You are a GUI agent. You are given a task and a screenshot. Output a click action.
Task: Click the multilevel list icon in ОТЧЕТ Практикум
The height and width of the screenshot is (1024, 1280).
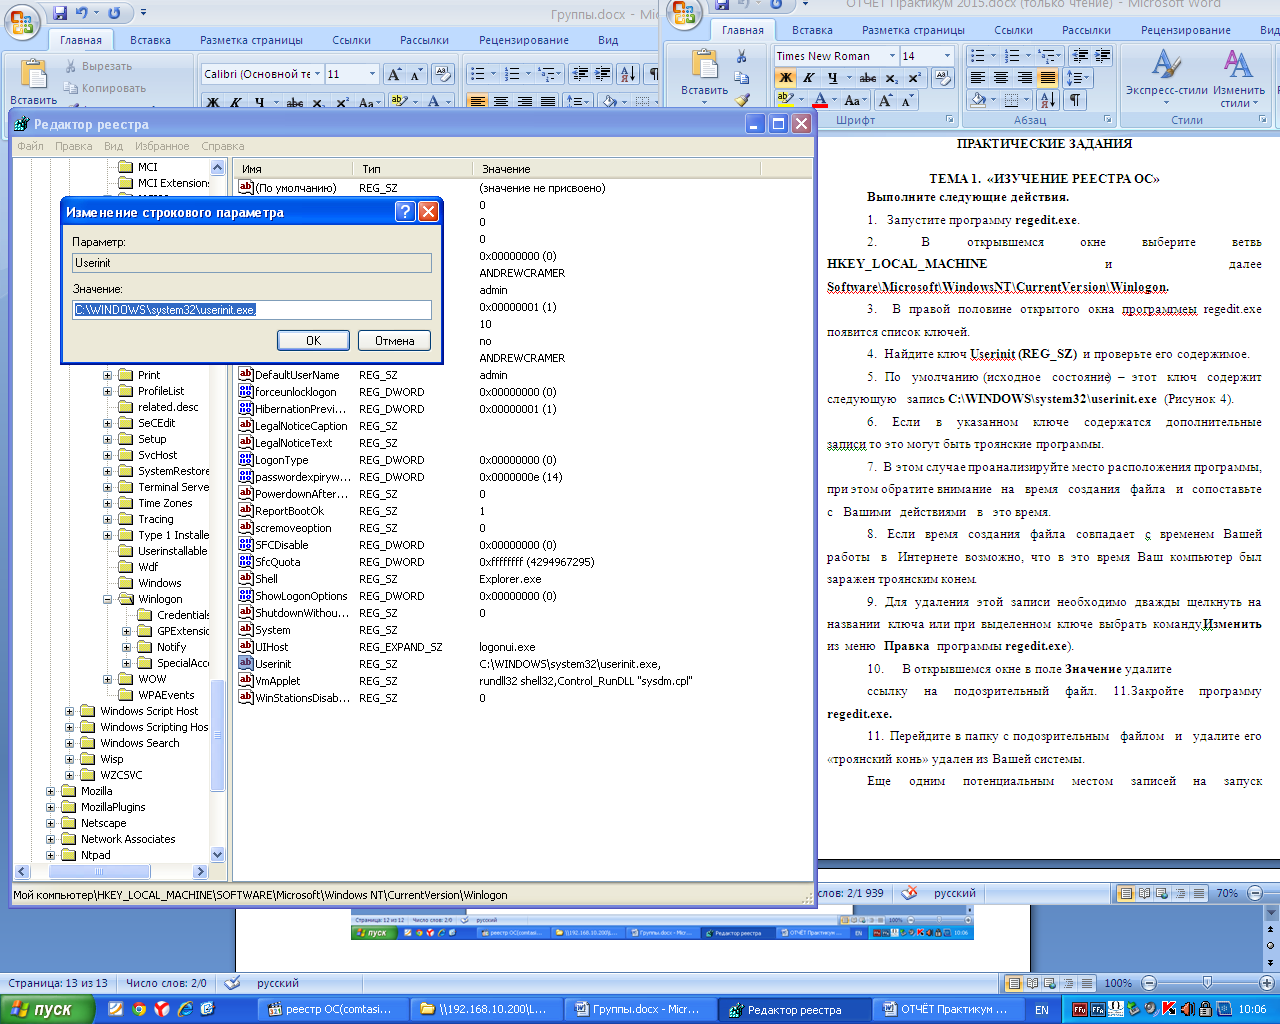tap(1048, 56)
